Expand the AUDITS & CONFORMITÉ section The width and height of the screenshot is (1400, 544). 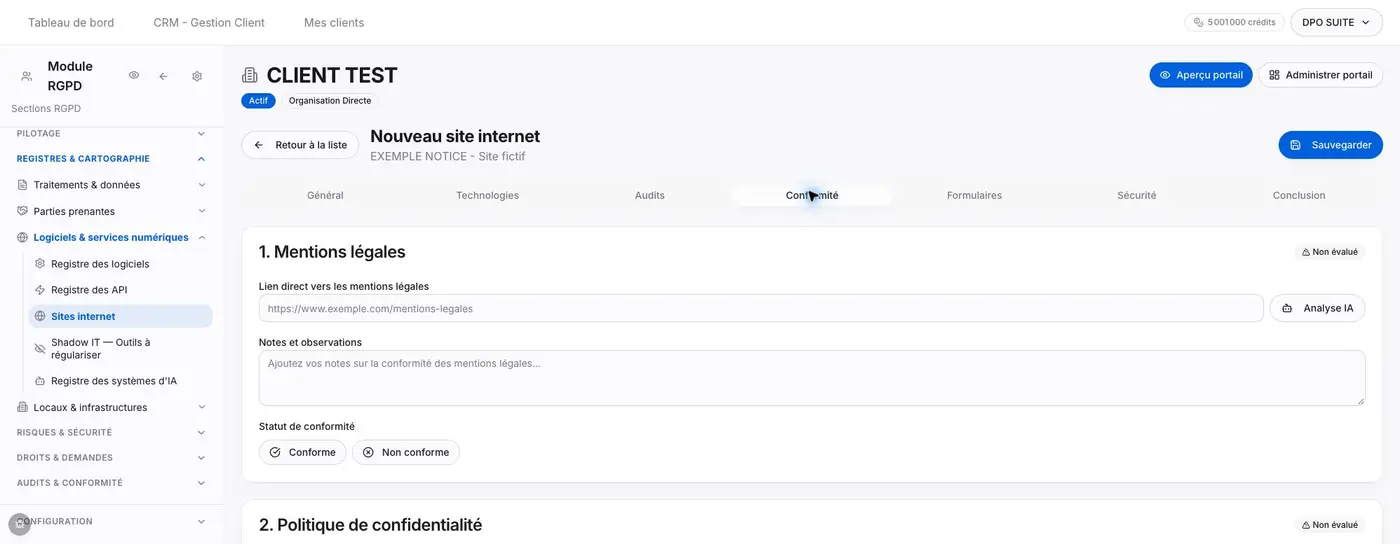(201, 482)
